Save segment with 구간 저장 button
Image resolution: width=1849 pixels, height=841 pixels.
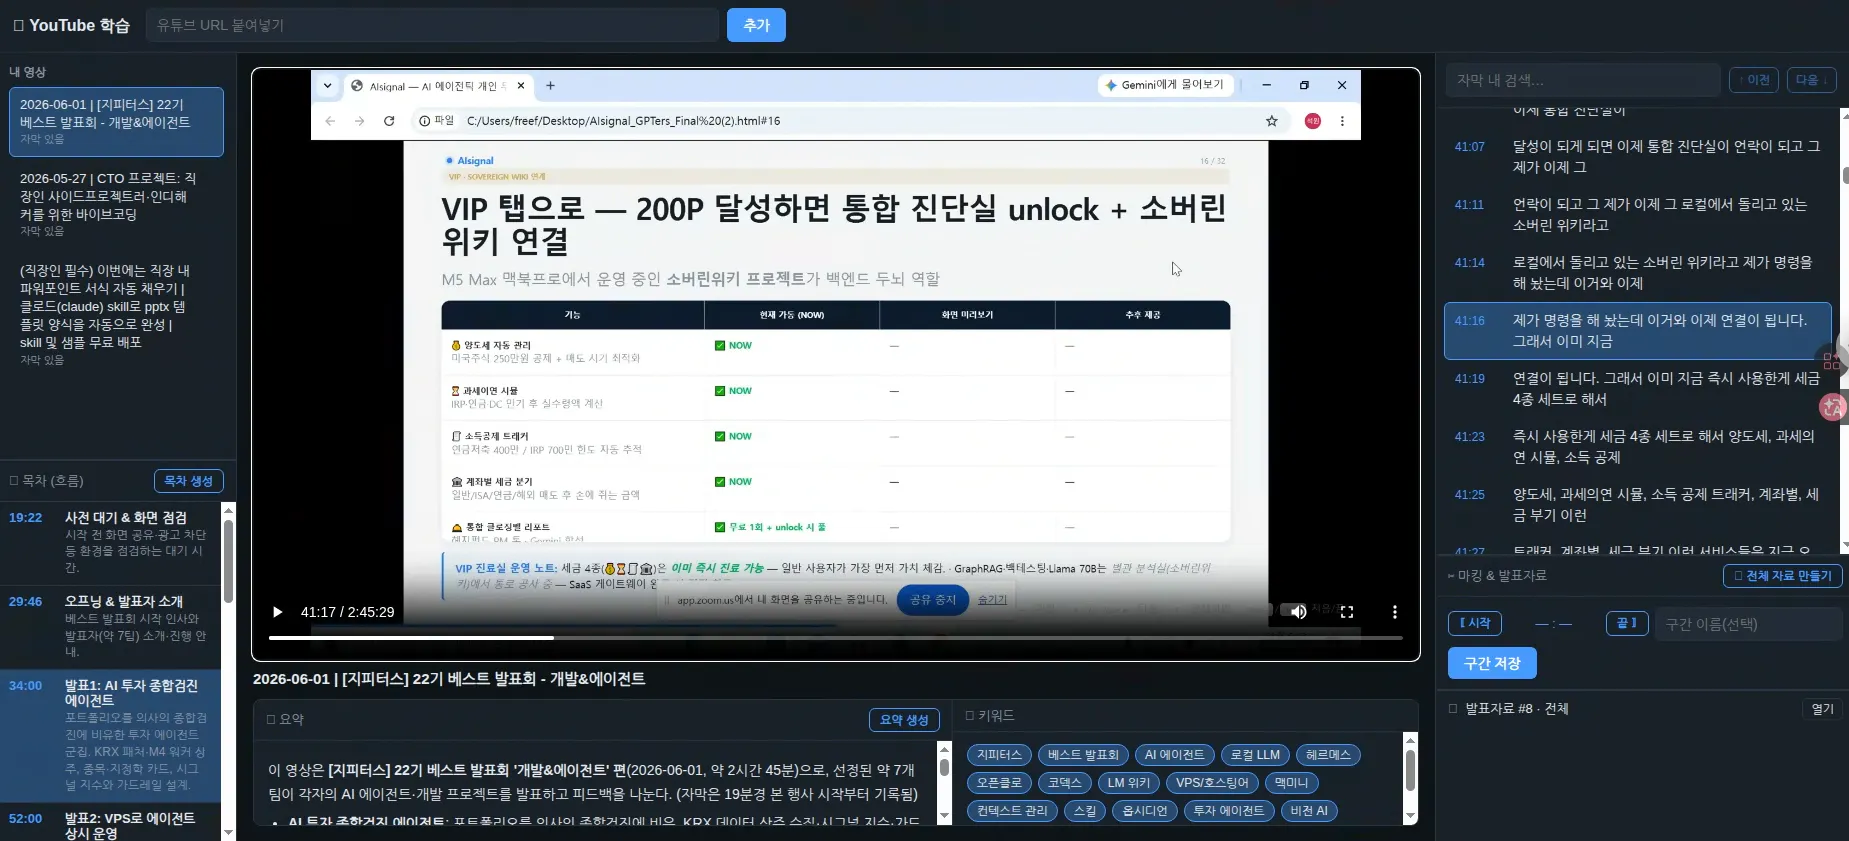[1492, 663]
